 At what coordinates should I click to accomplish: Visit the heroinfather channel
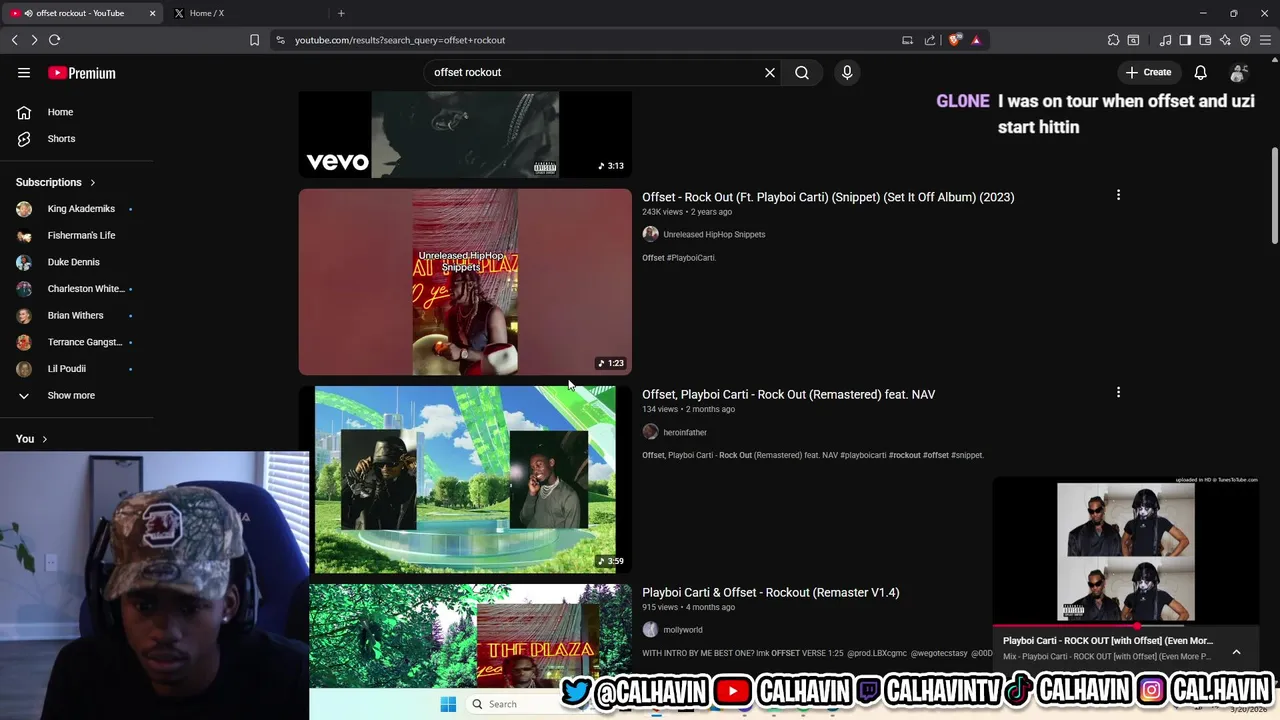tap(685, 432)
